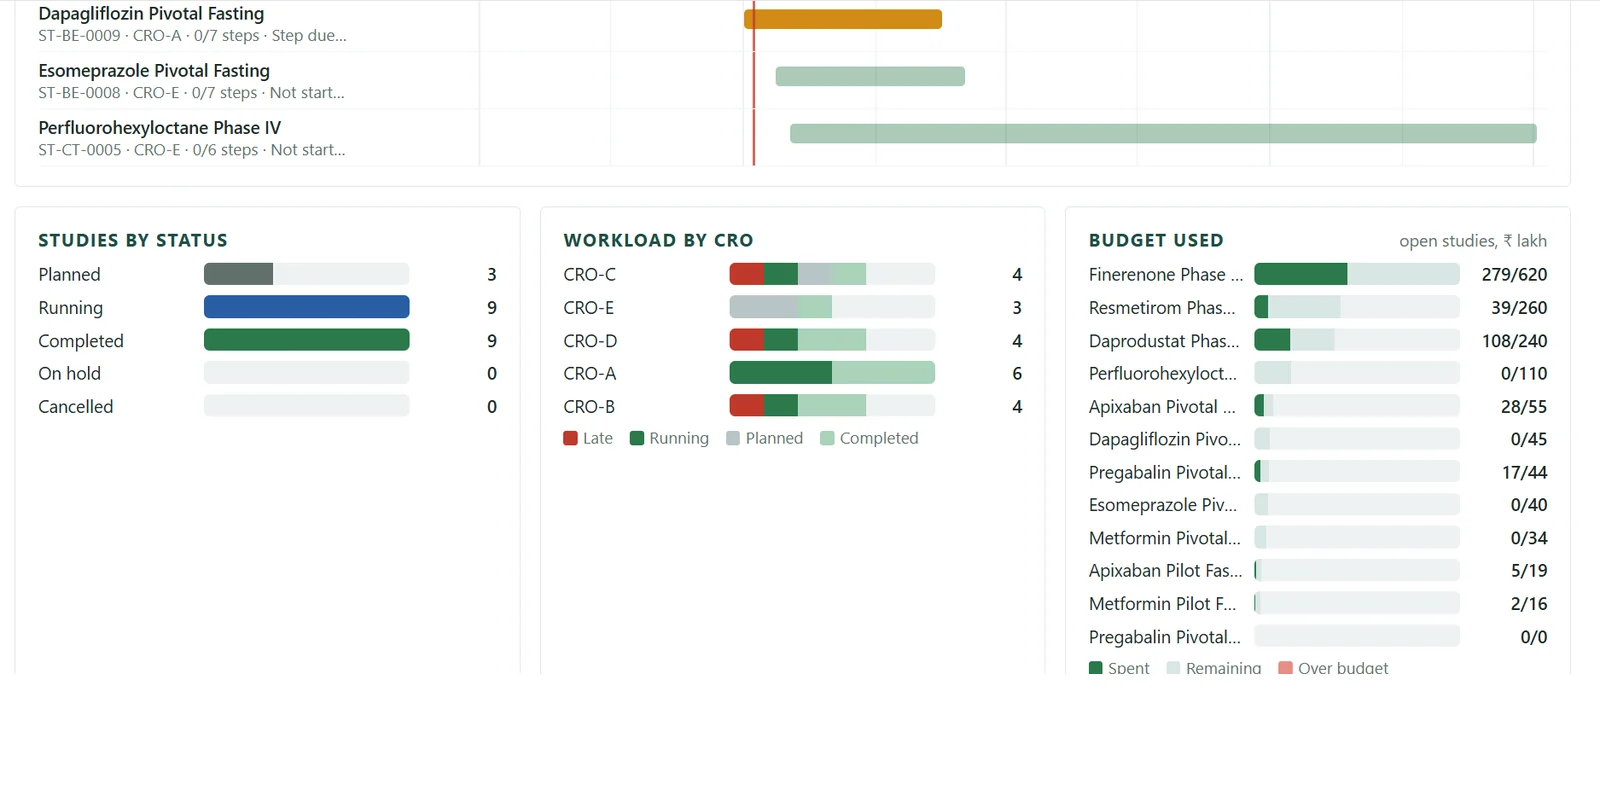Viewport: 1600px width, 800px height.
Task: Click the Daprodustat Phas... budget bar
Action: pyautogui.click(x=1357, y=340)
